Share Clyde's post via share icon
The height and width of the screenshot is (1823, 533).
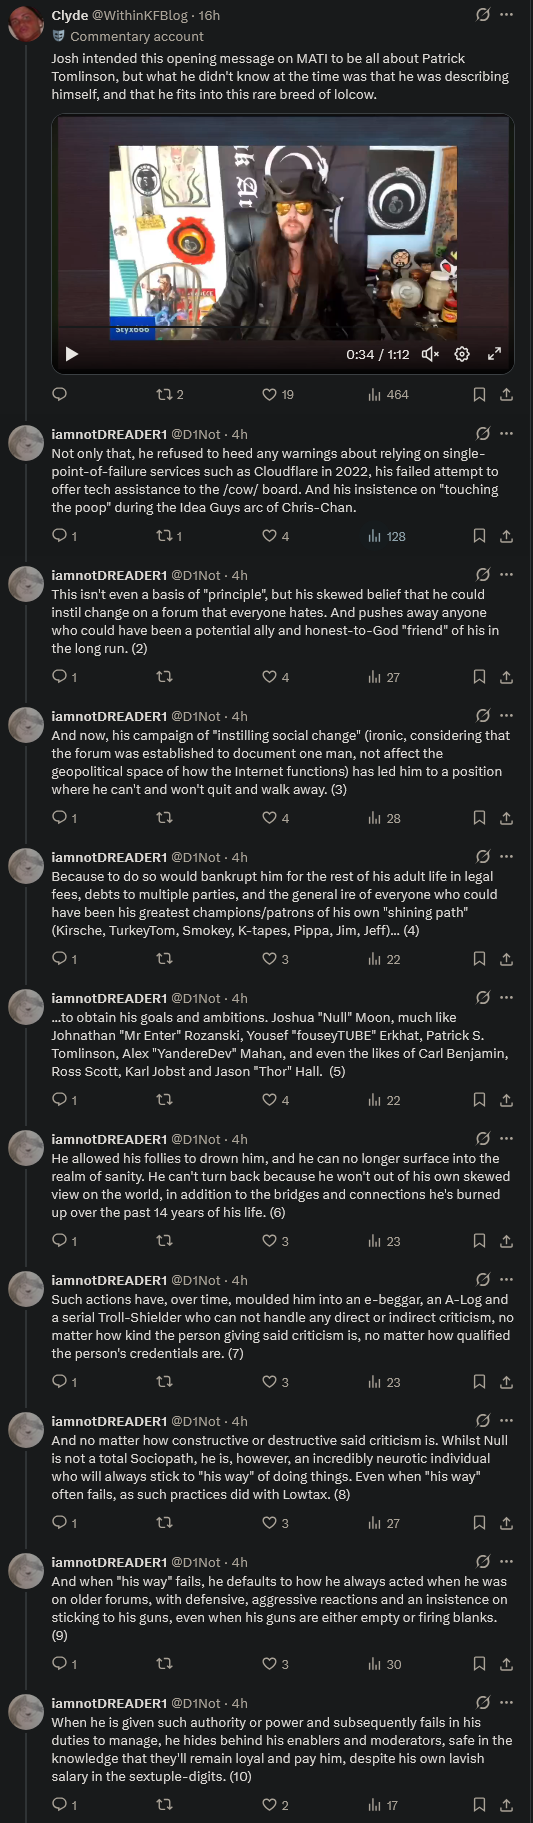506,395
